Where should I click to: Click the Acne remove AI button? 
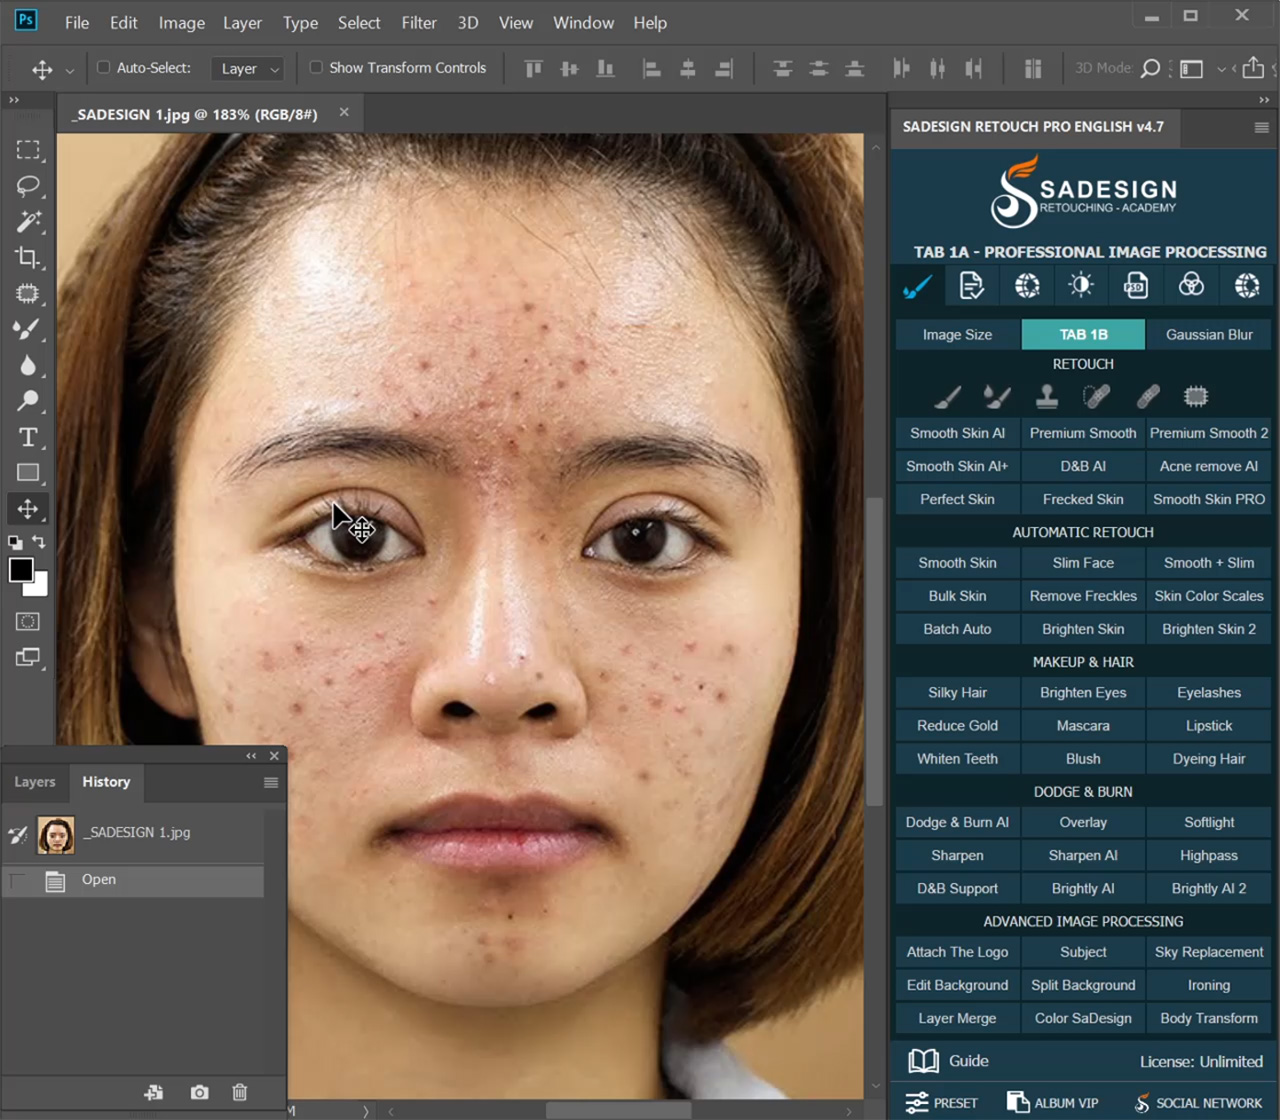[x=1208, y=466]
